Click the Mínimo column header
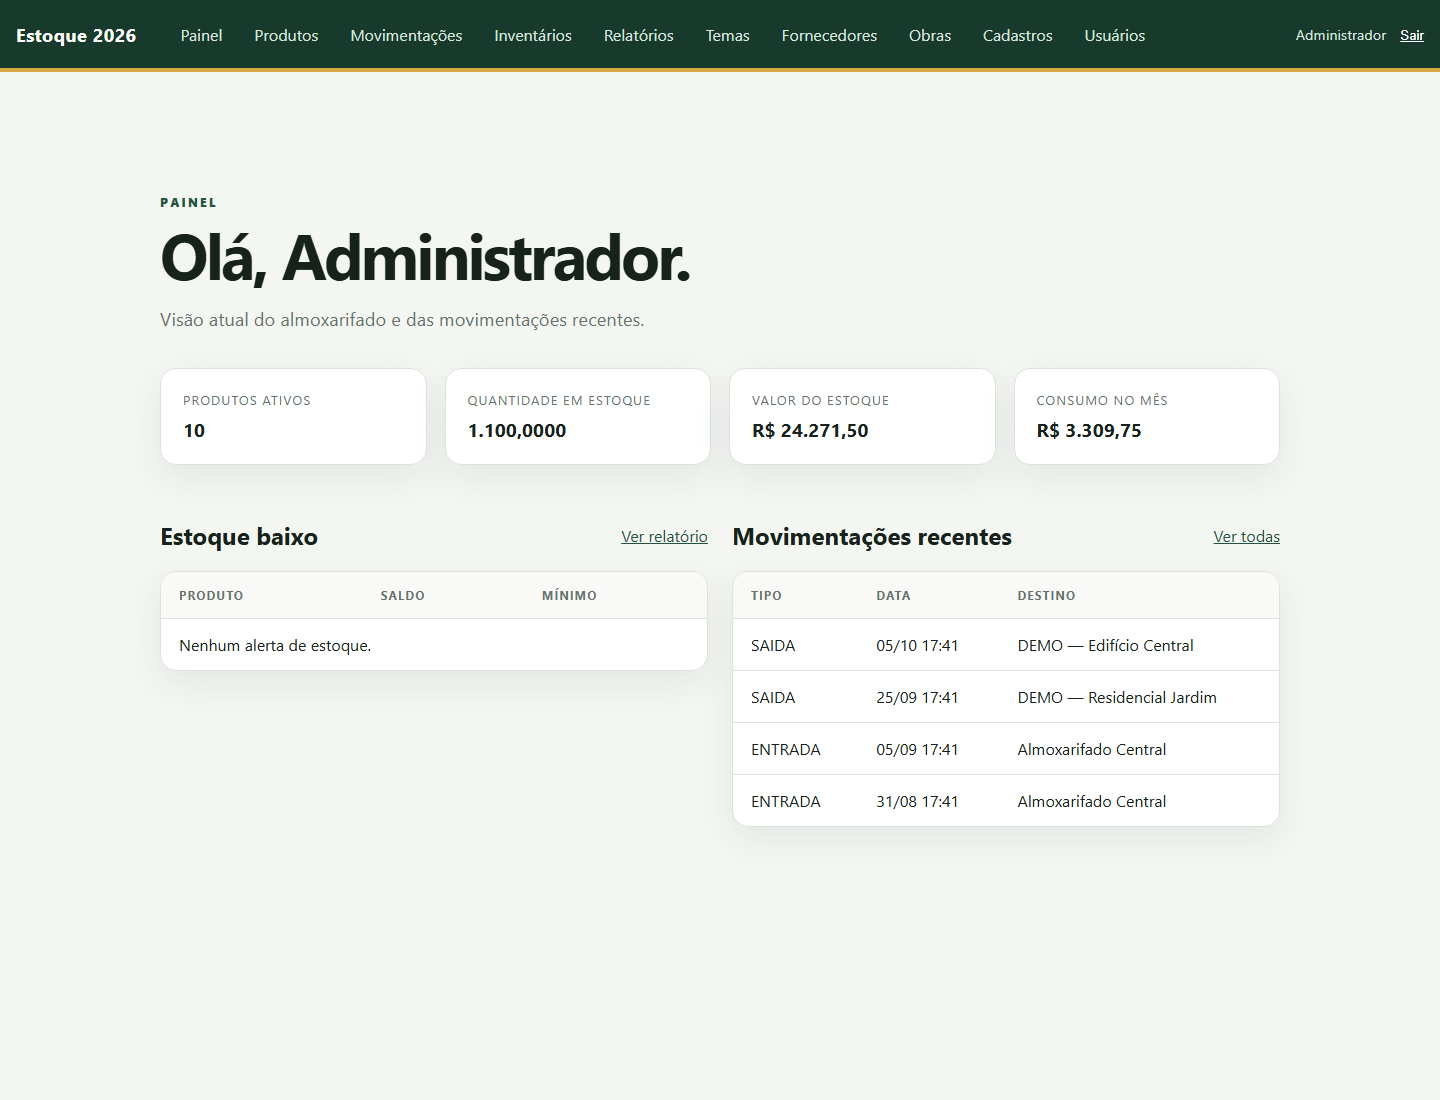This screenshot has height=1100, width=1440. pos(569,596)
